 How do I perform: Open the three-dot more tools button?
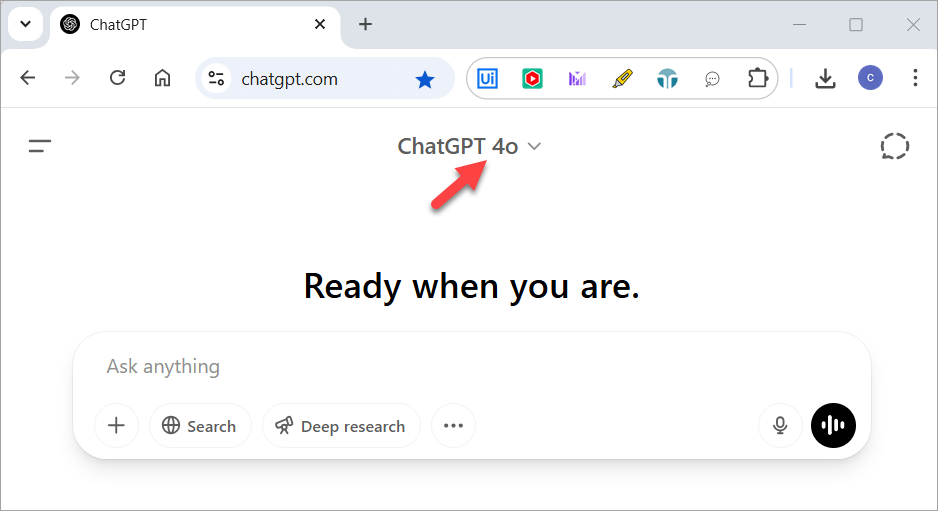coord(453,425)
